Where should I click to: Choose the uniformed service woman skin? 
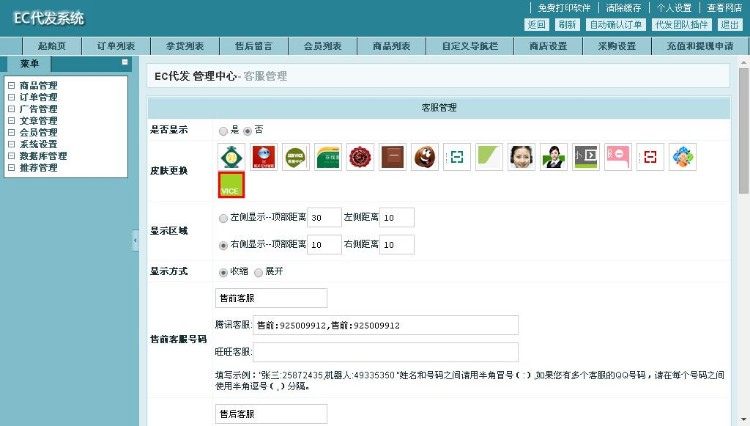554,157
